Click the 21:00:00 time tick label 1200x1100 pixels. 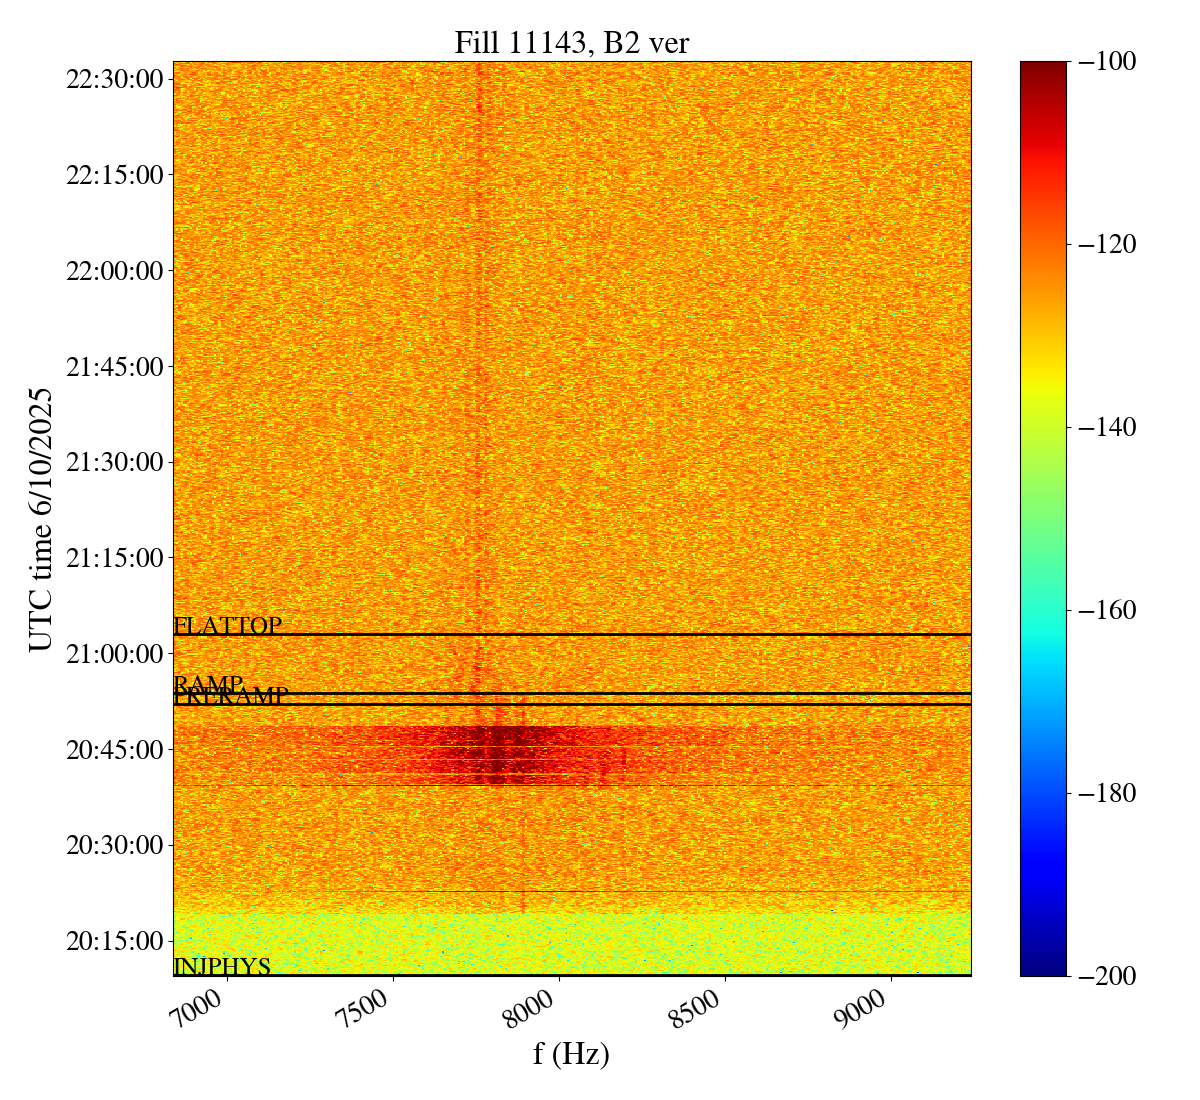point(114,654)
